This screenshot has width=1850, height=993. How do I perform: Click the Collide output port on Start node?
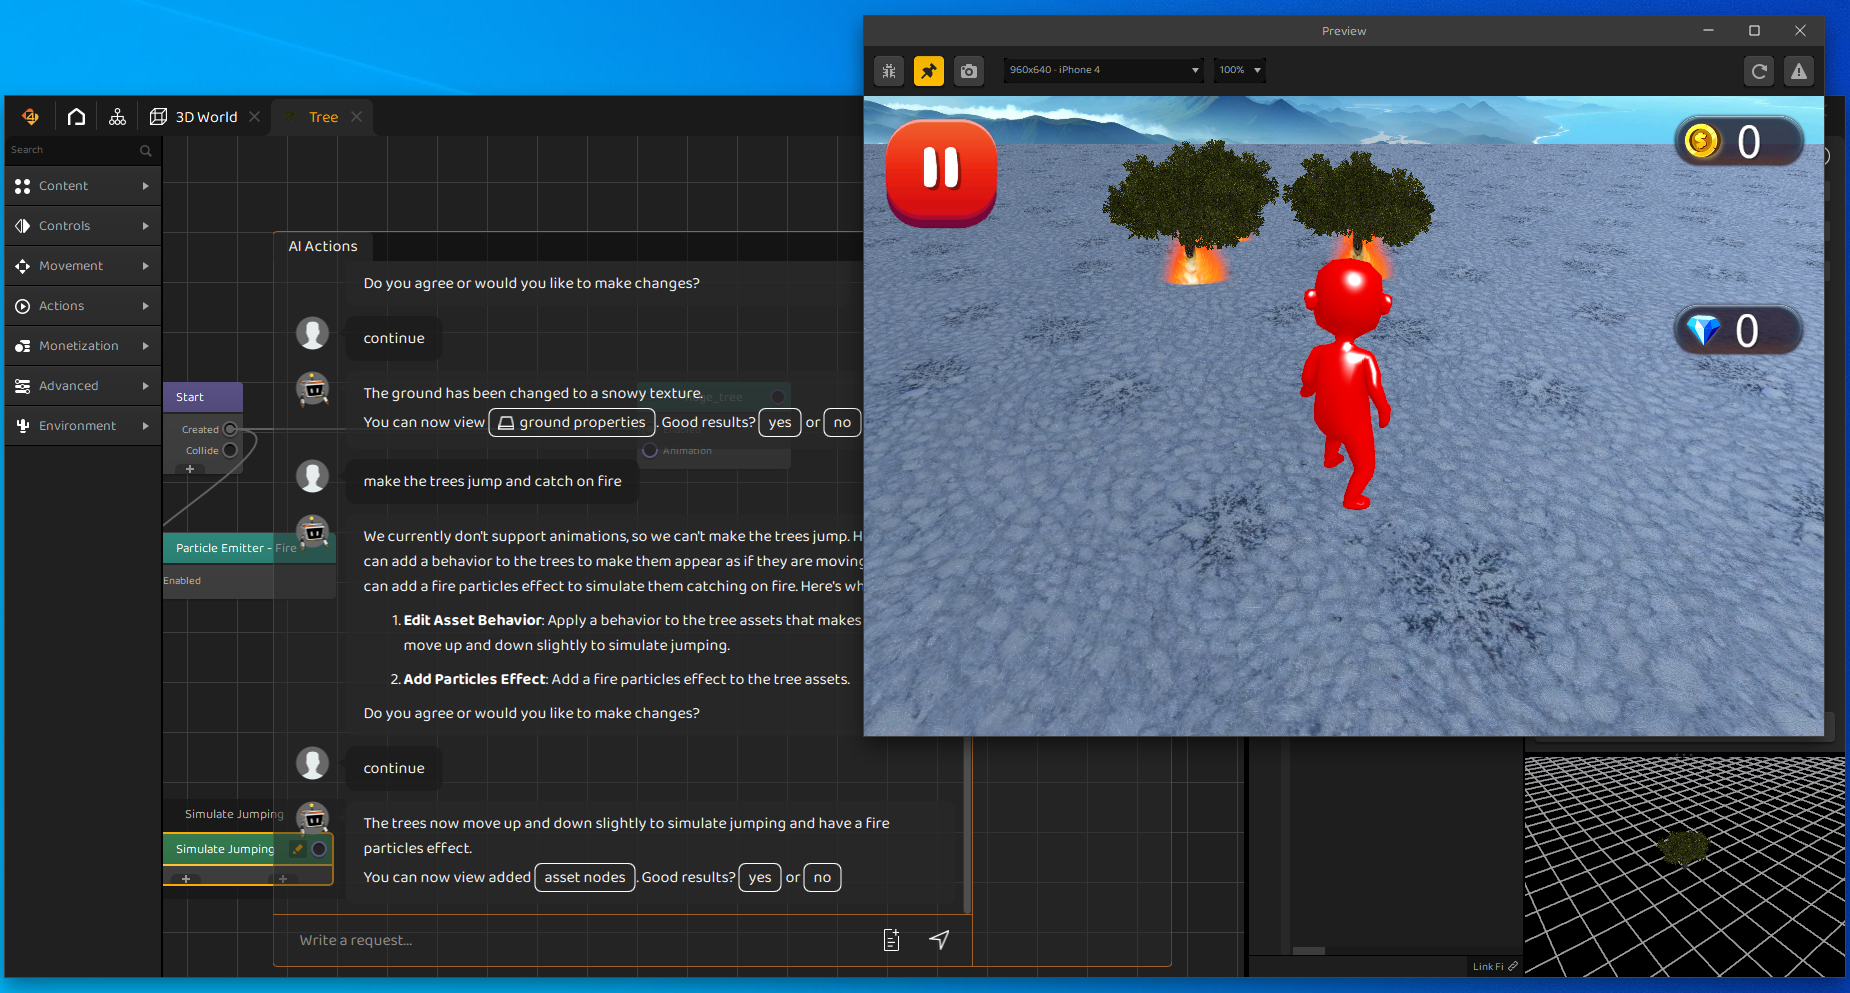pos(230,450)
